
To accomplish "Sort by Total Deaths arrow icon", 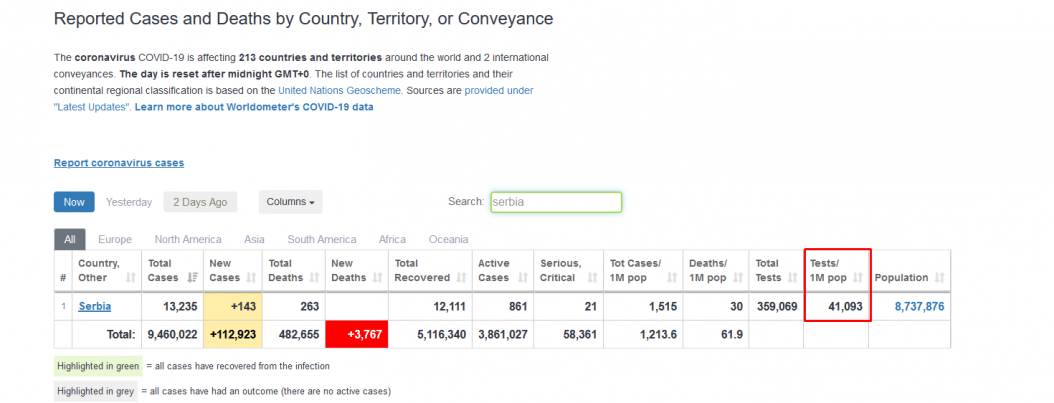I will pos(315,277).
